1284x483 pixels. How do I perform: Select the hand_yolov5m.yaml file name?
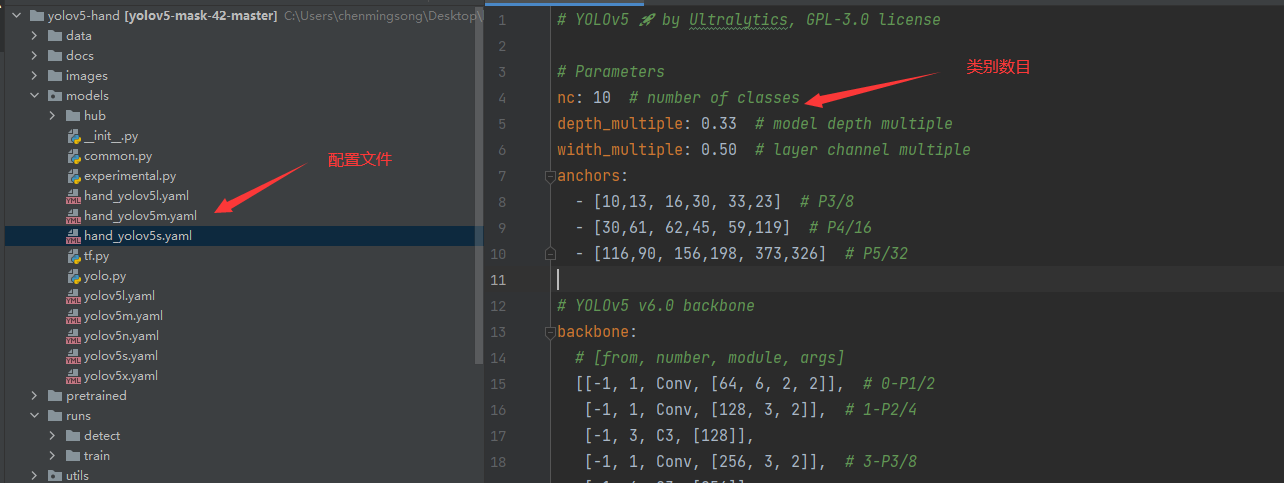(x=140, y=216)
